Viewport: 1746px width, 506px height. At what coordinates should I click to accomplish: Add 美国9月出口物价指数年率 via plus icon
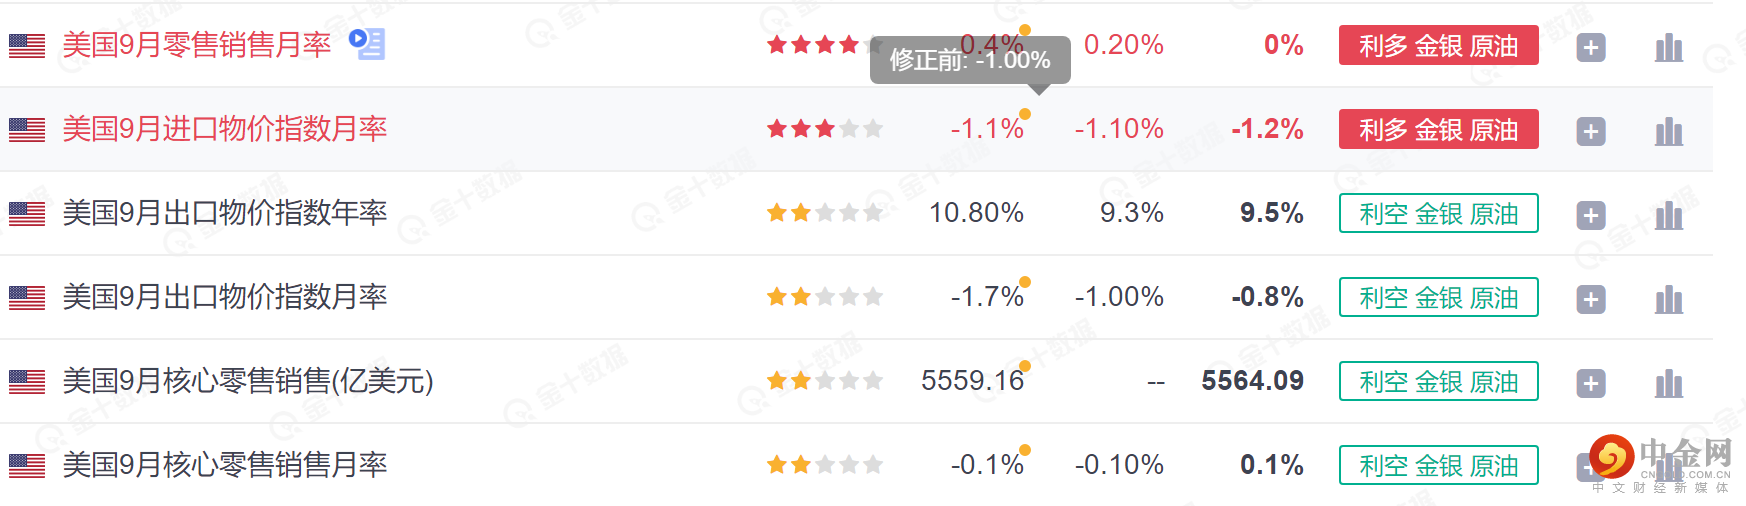tap(1590, 215)
